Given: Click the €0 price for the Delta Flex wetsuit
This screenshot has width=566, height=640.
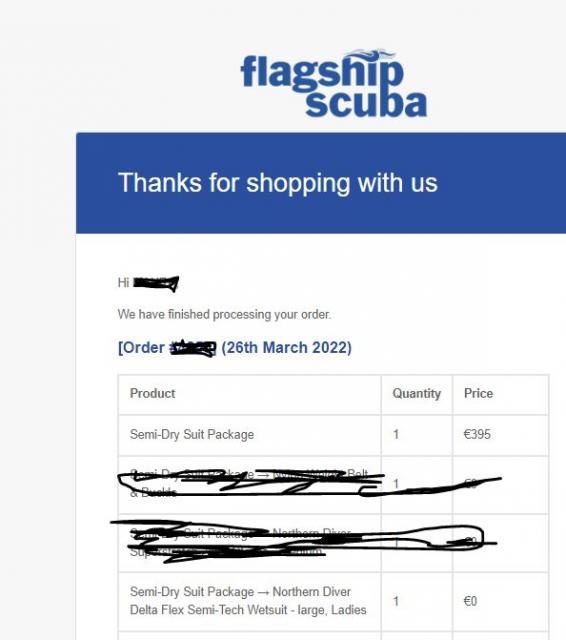Looking at the screenshot, I should (x=470, y=601).
